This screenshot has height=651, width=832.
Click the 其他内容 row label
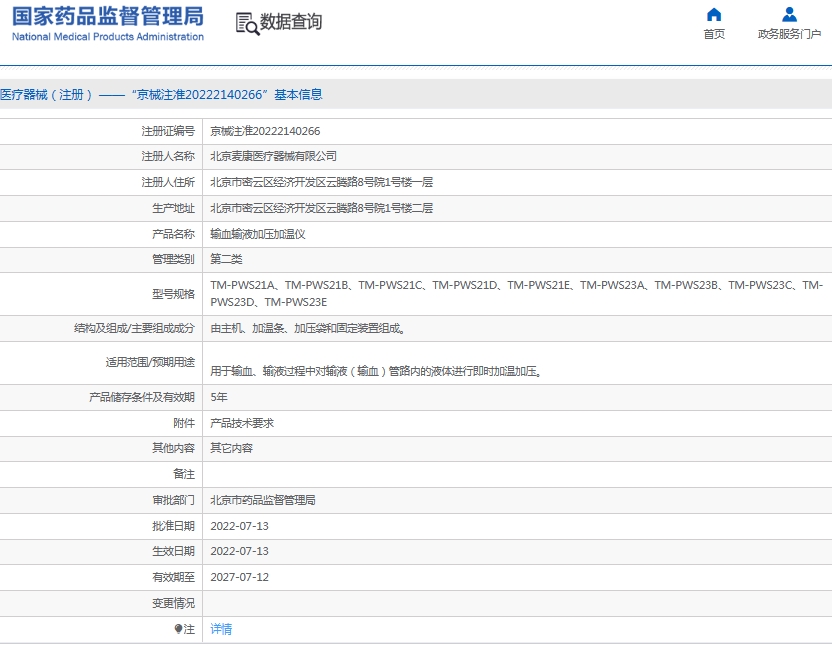174,448
